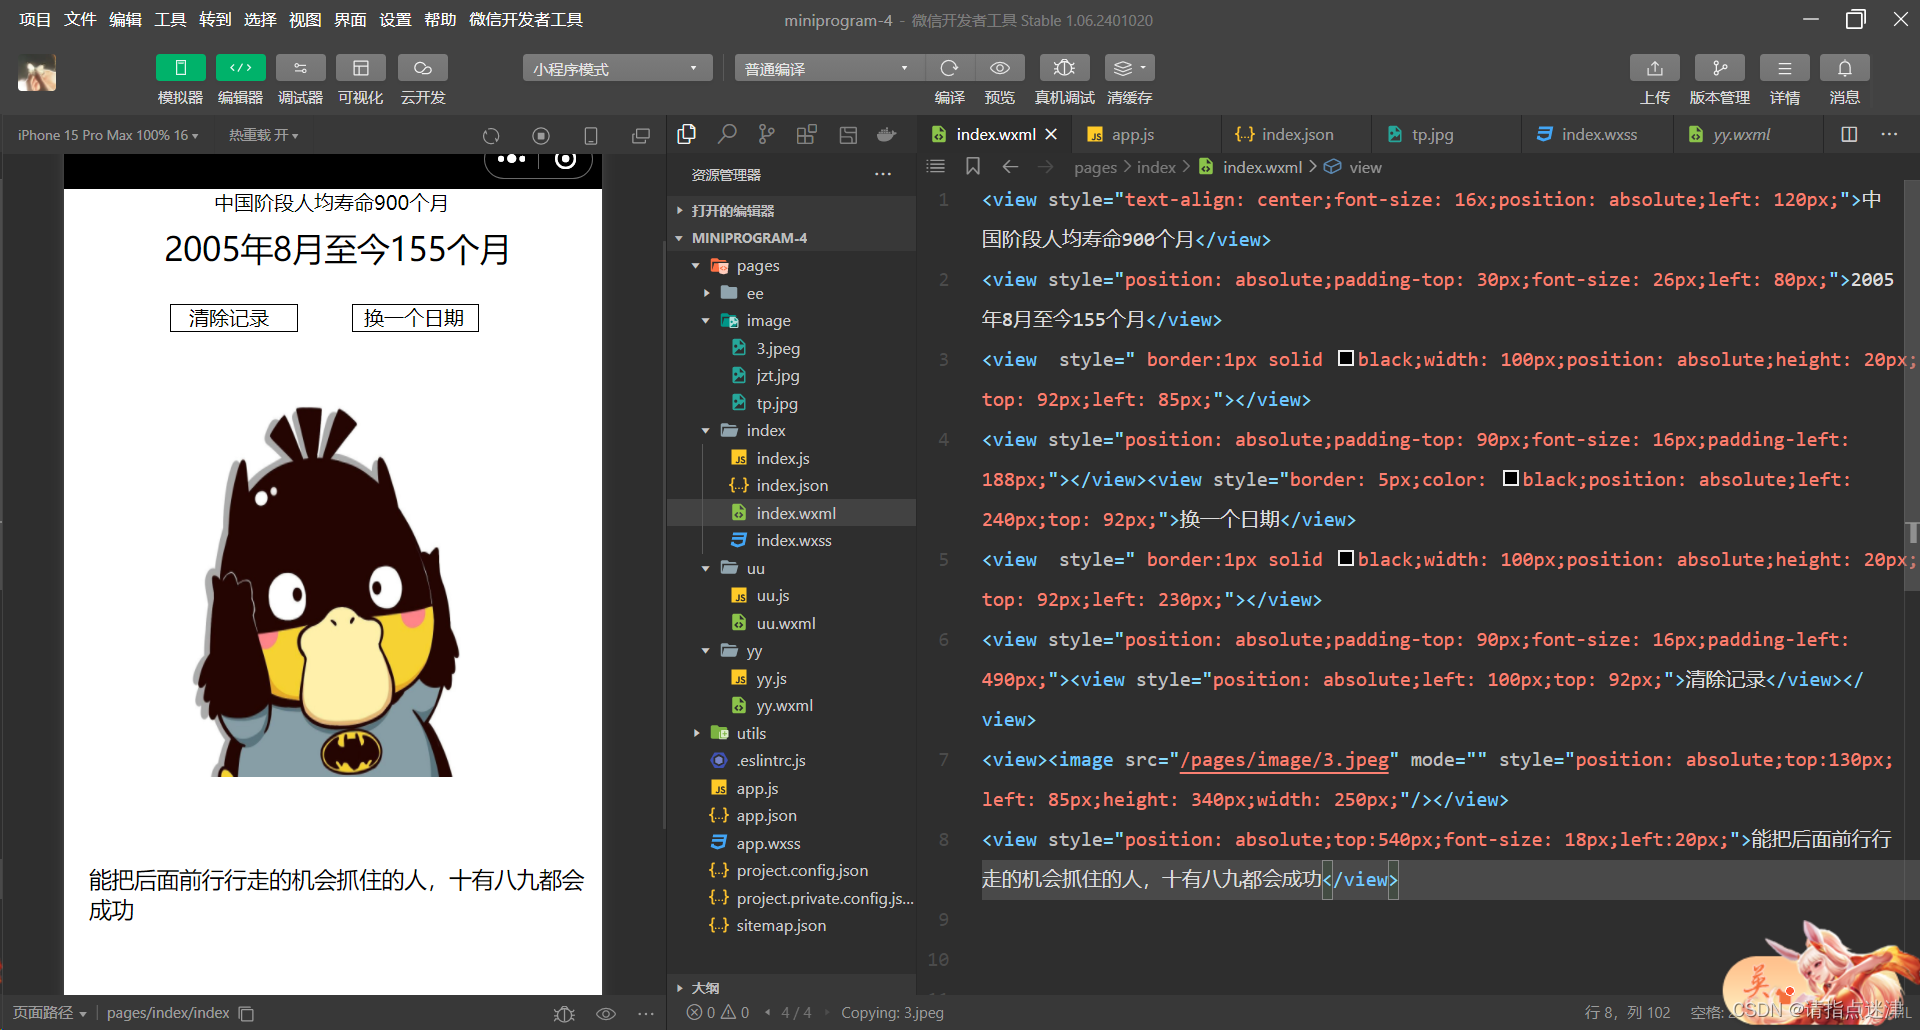Open the 小程序模式 mode dropdown

pos(617,68)
